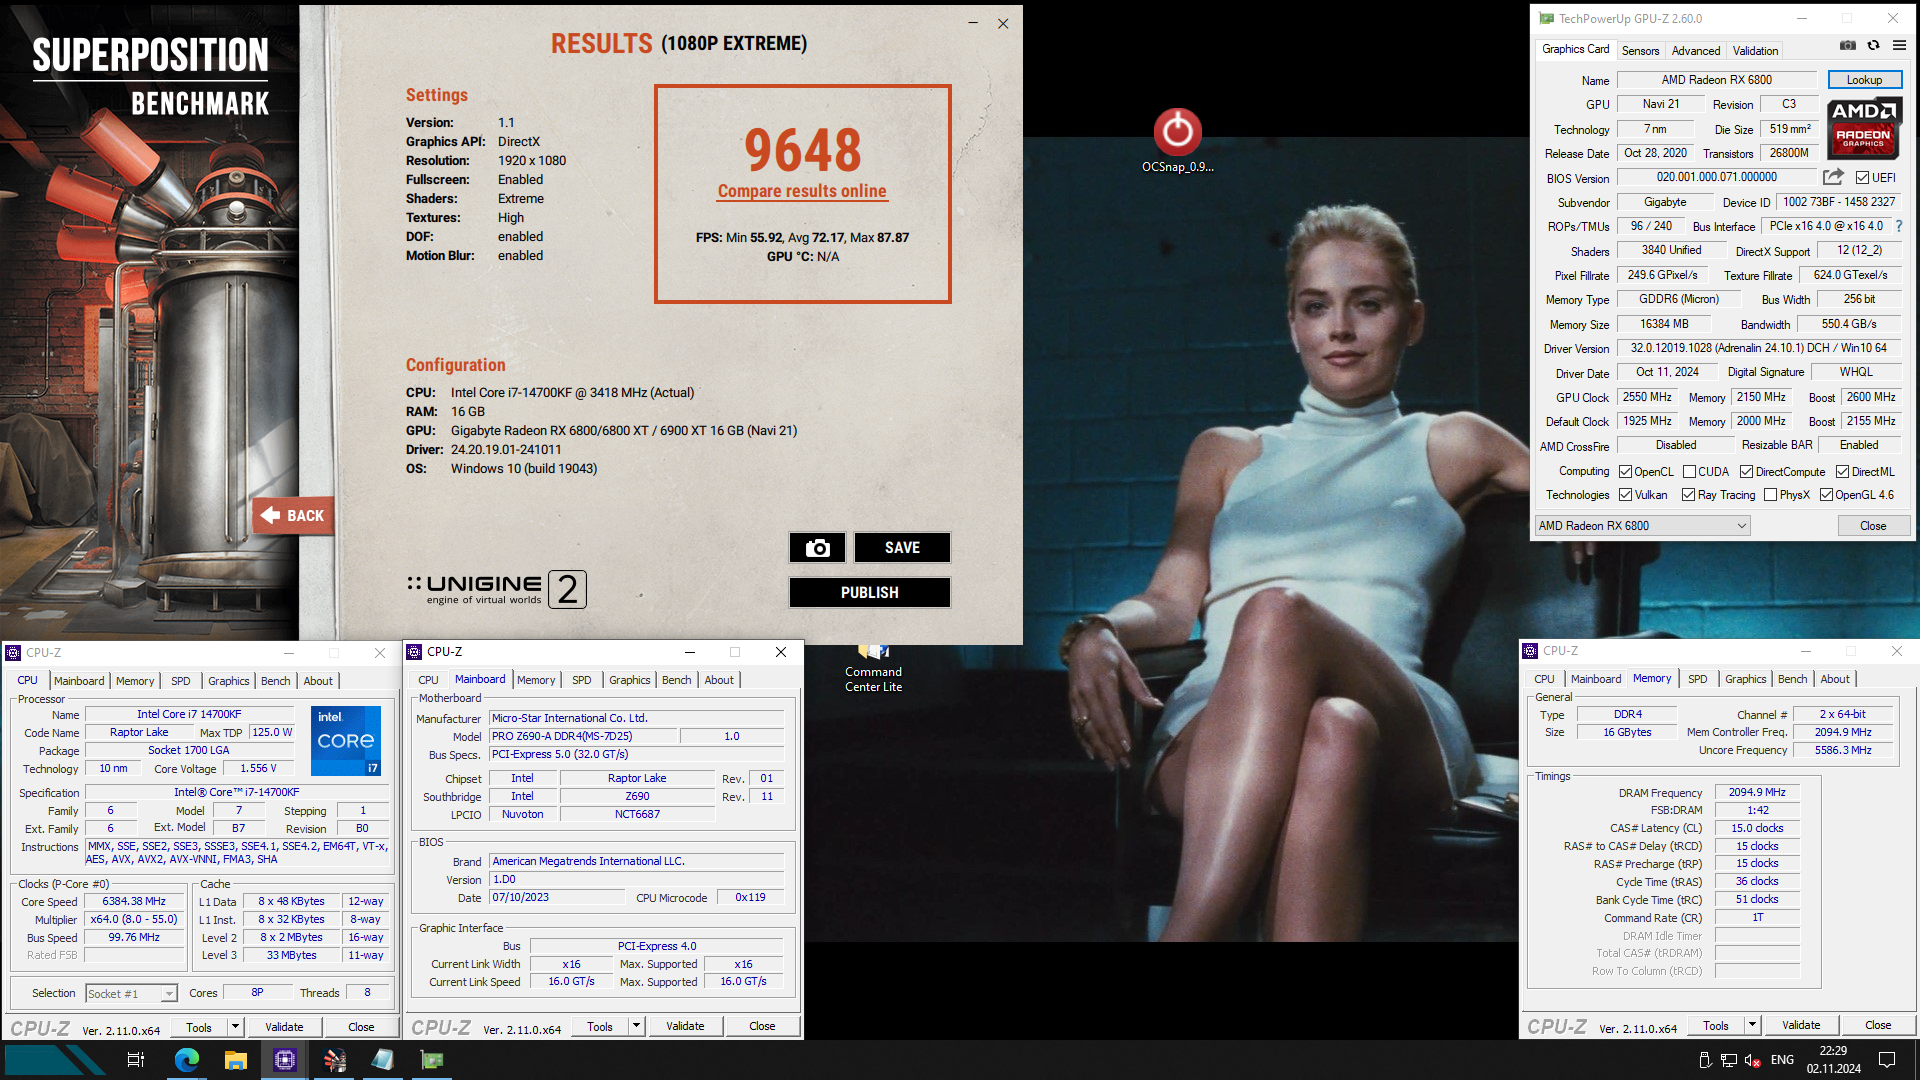This screenshot has height=1080, width=1920.
Task: Switch to GPU-Z from the taskbar
Action: [432, 1060]
